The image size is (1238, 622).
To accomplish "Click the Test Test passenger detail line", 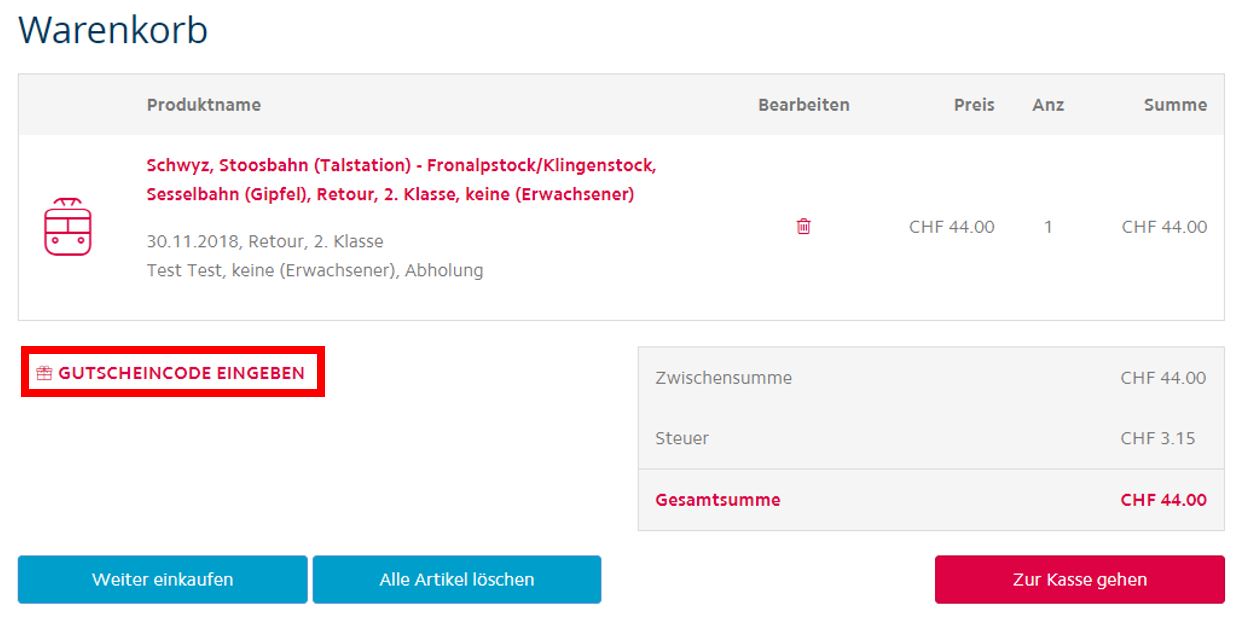I will 315,270.
